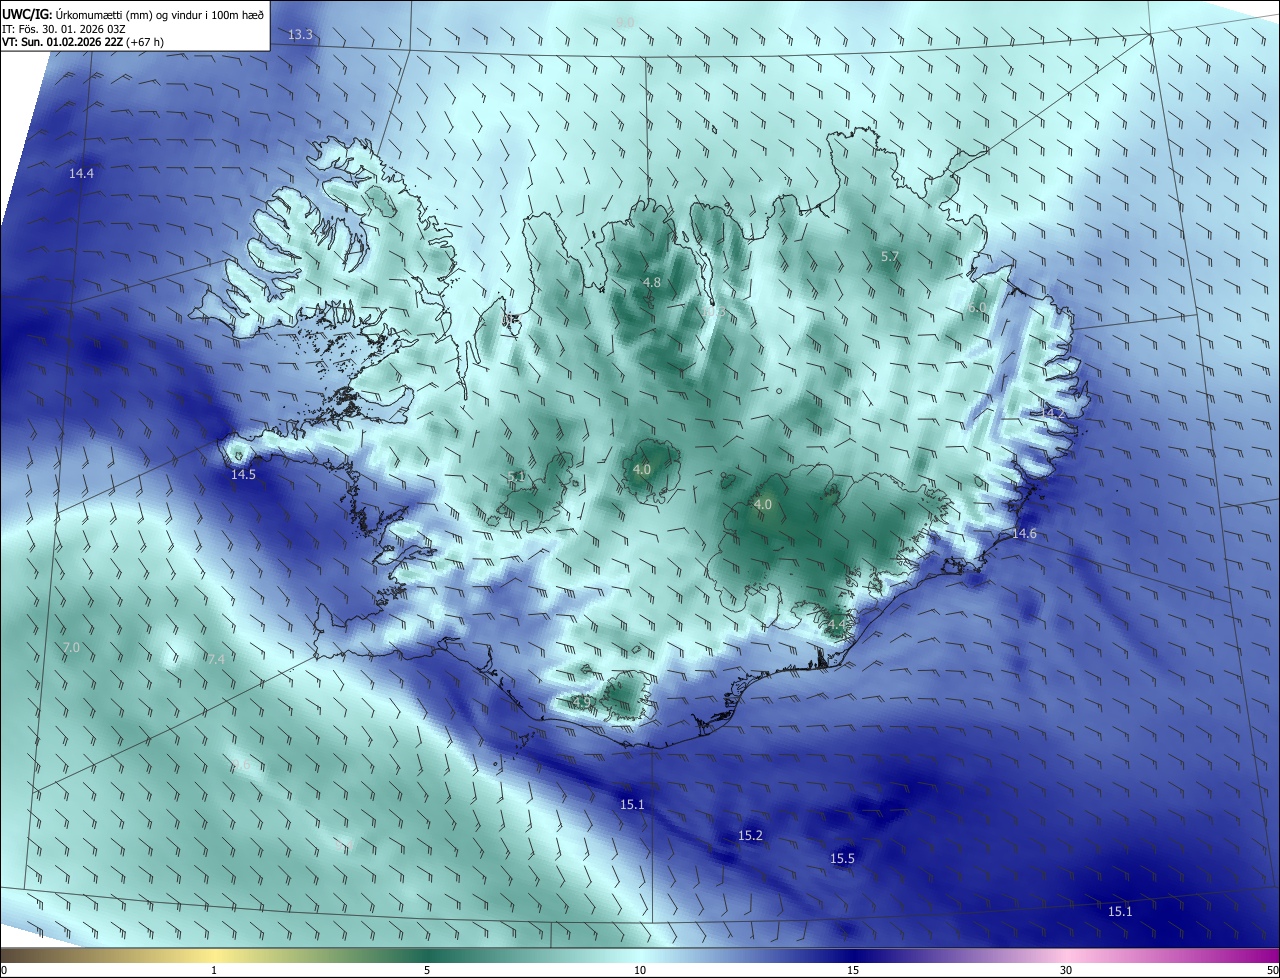
Task: Click the '15' tick on the color scale
Action: pyautogui.click(x=853, y=971)
